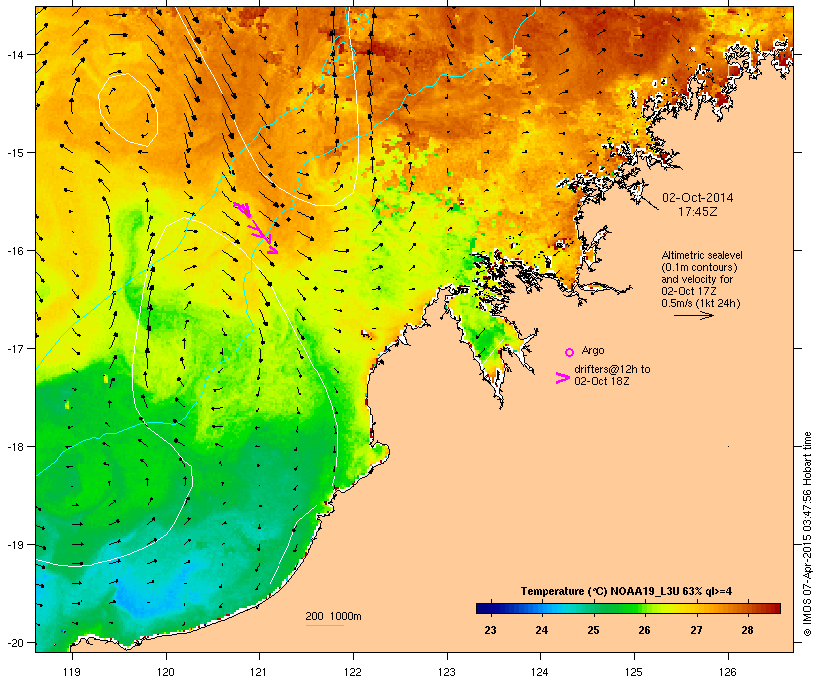Click longitude axis label 121
Image resolution: width=820 pixels, height=680 pixels.
click(259, 672)
